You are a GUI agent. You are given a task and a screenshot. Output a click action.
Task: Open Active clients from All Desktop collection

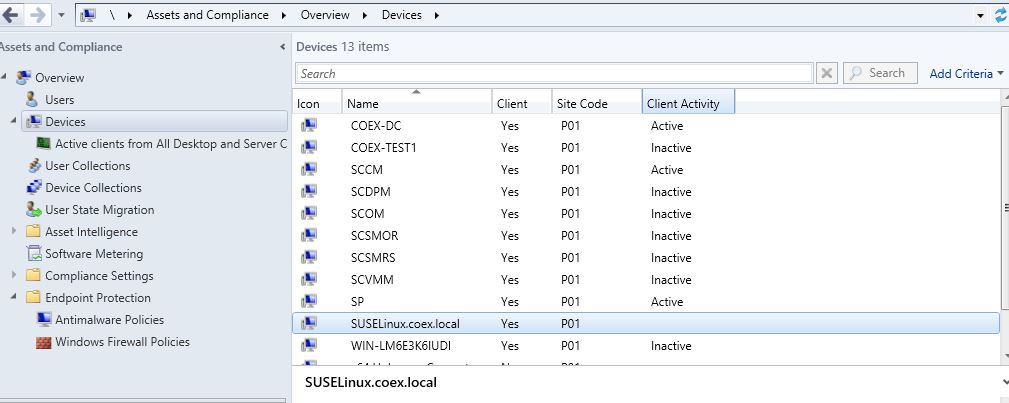click(x=171, y=144)
